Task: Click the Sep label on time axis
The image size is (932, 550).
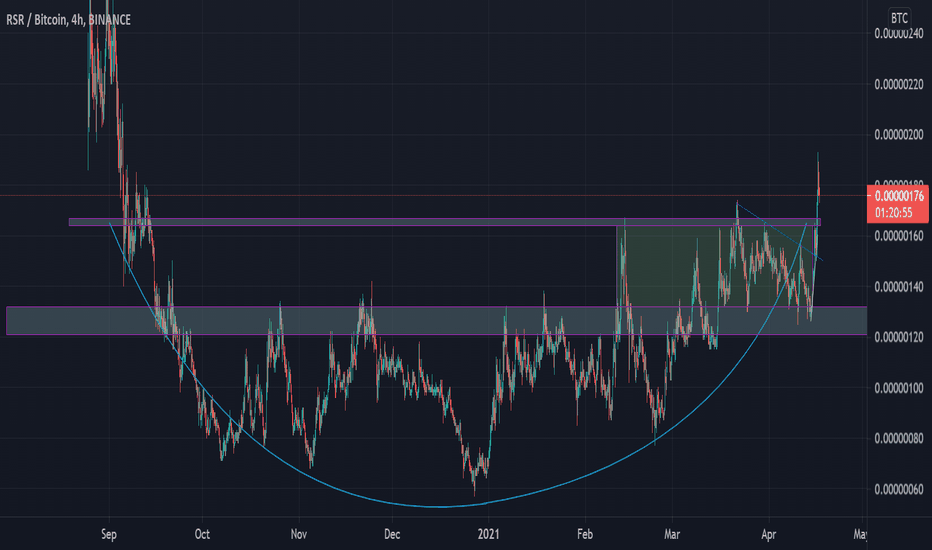Action: click(109, 534)
